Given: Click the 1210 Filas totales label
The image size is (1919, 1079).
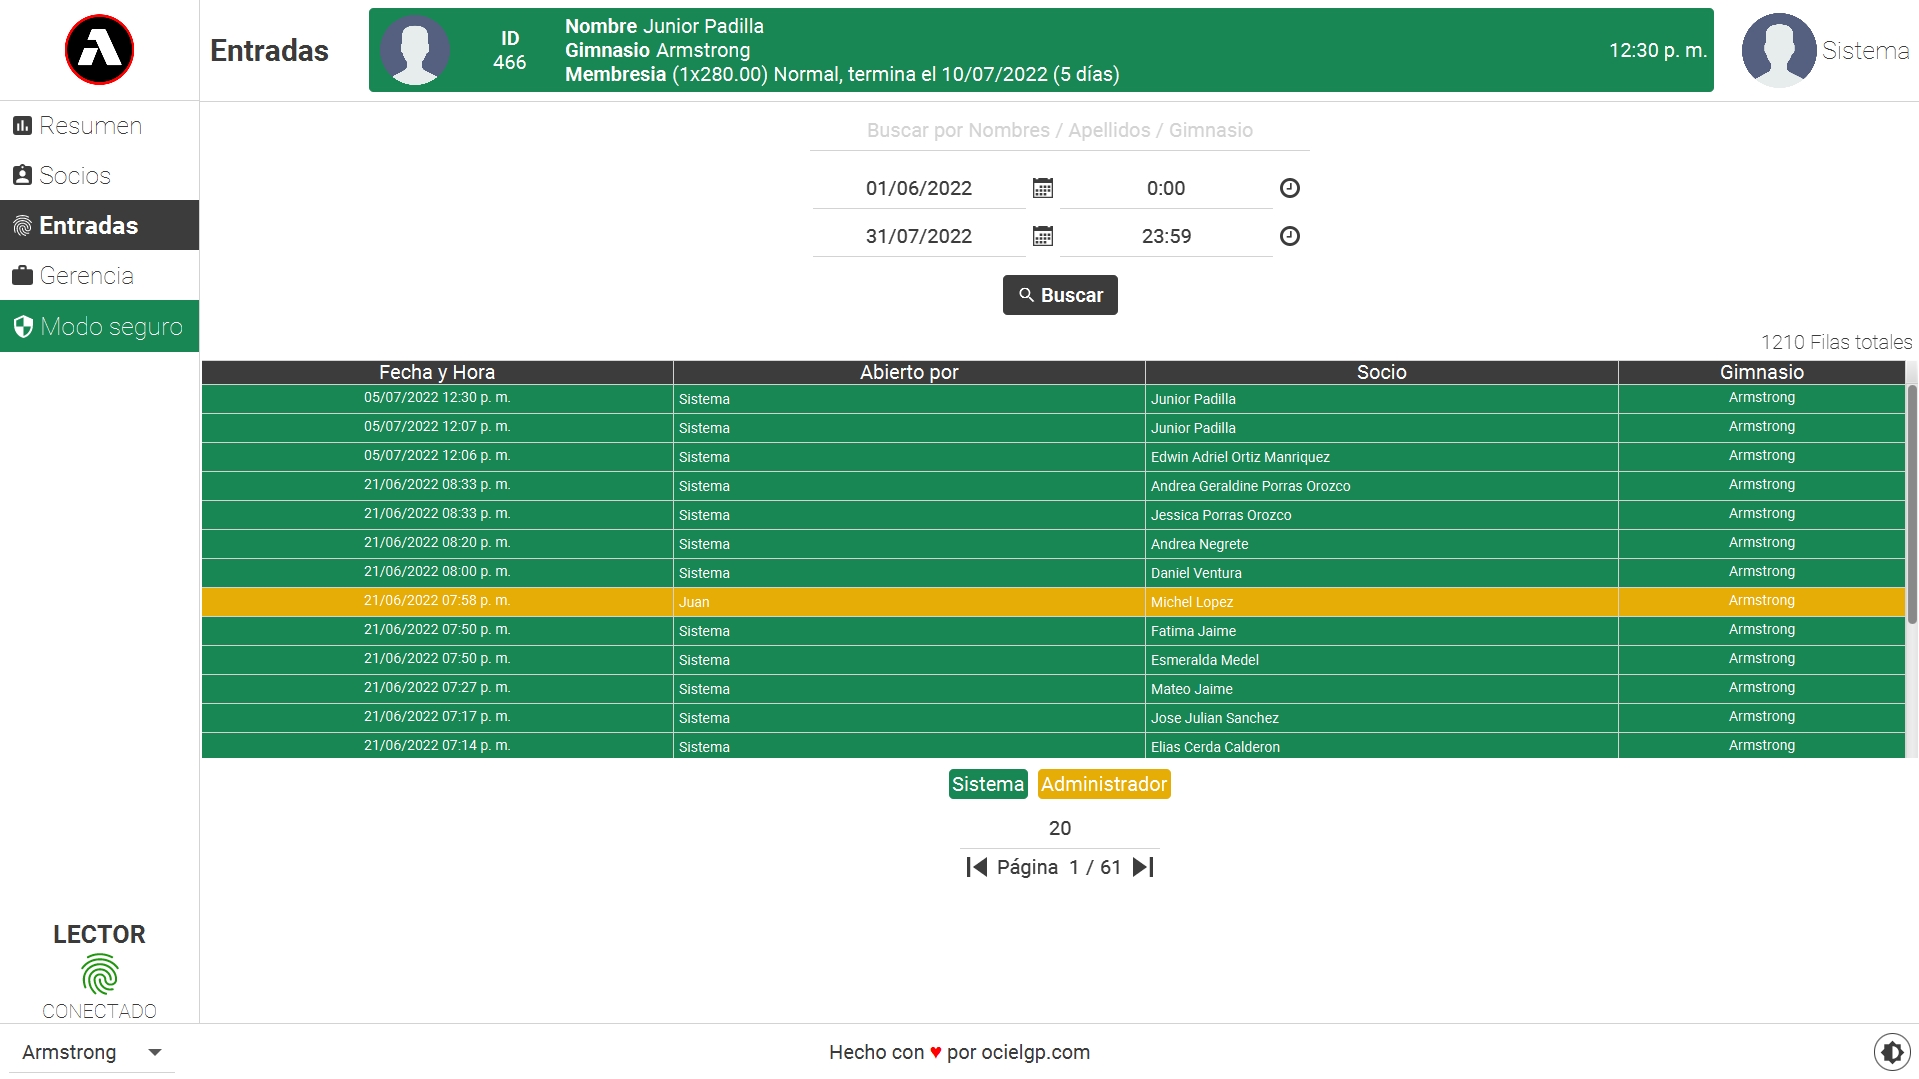Looking at the screenshot, I should [1836, 342].
